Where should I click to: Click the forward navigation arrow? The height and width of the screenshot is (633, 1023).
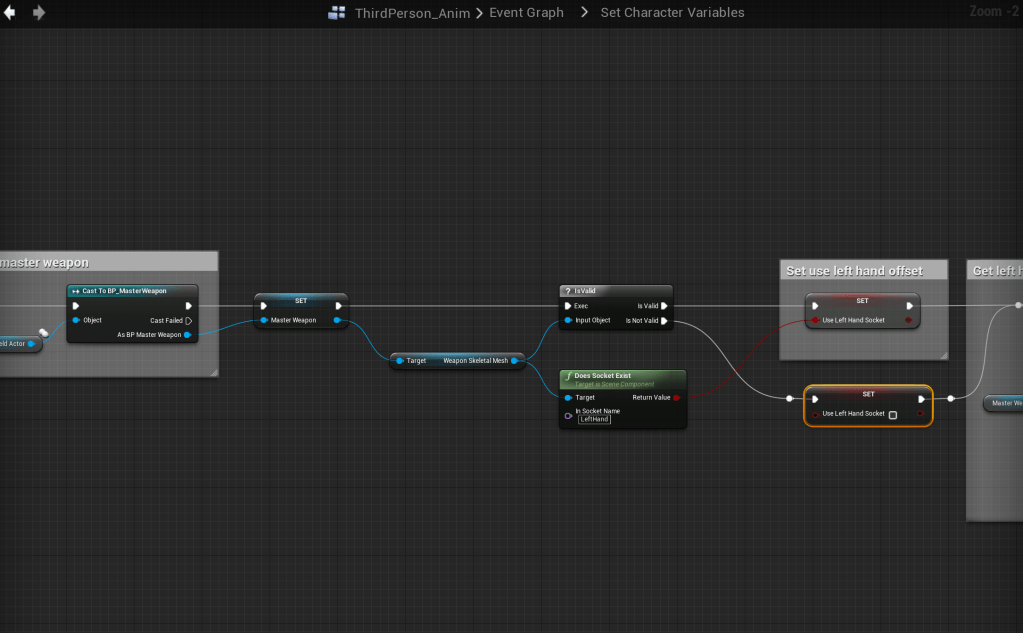(39, 13)
